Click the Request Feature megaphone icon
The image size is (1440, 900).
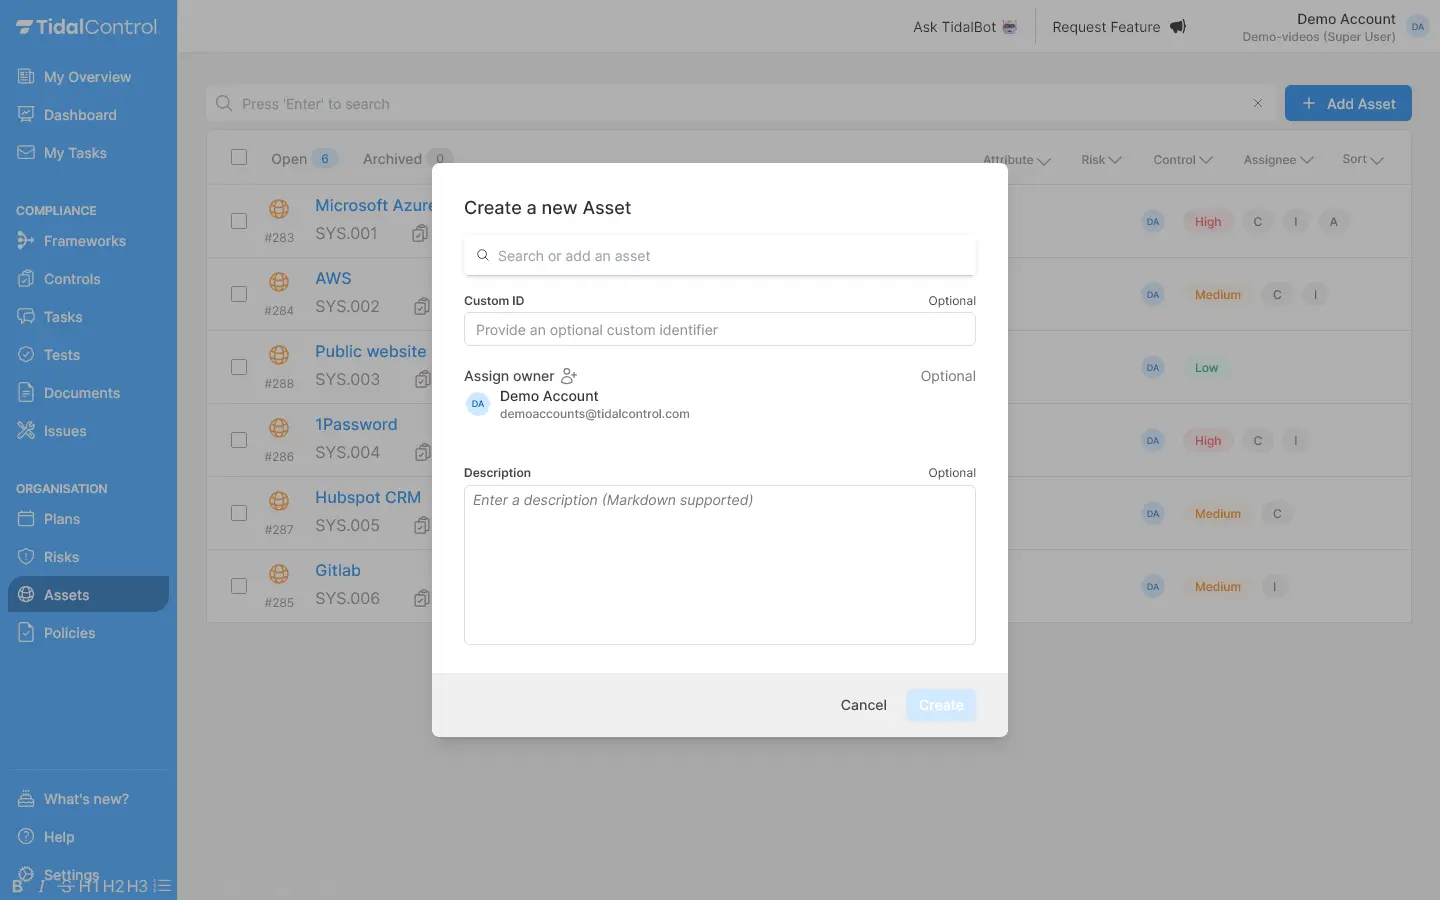(x=1178, y=27)
